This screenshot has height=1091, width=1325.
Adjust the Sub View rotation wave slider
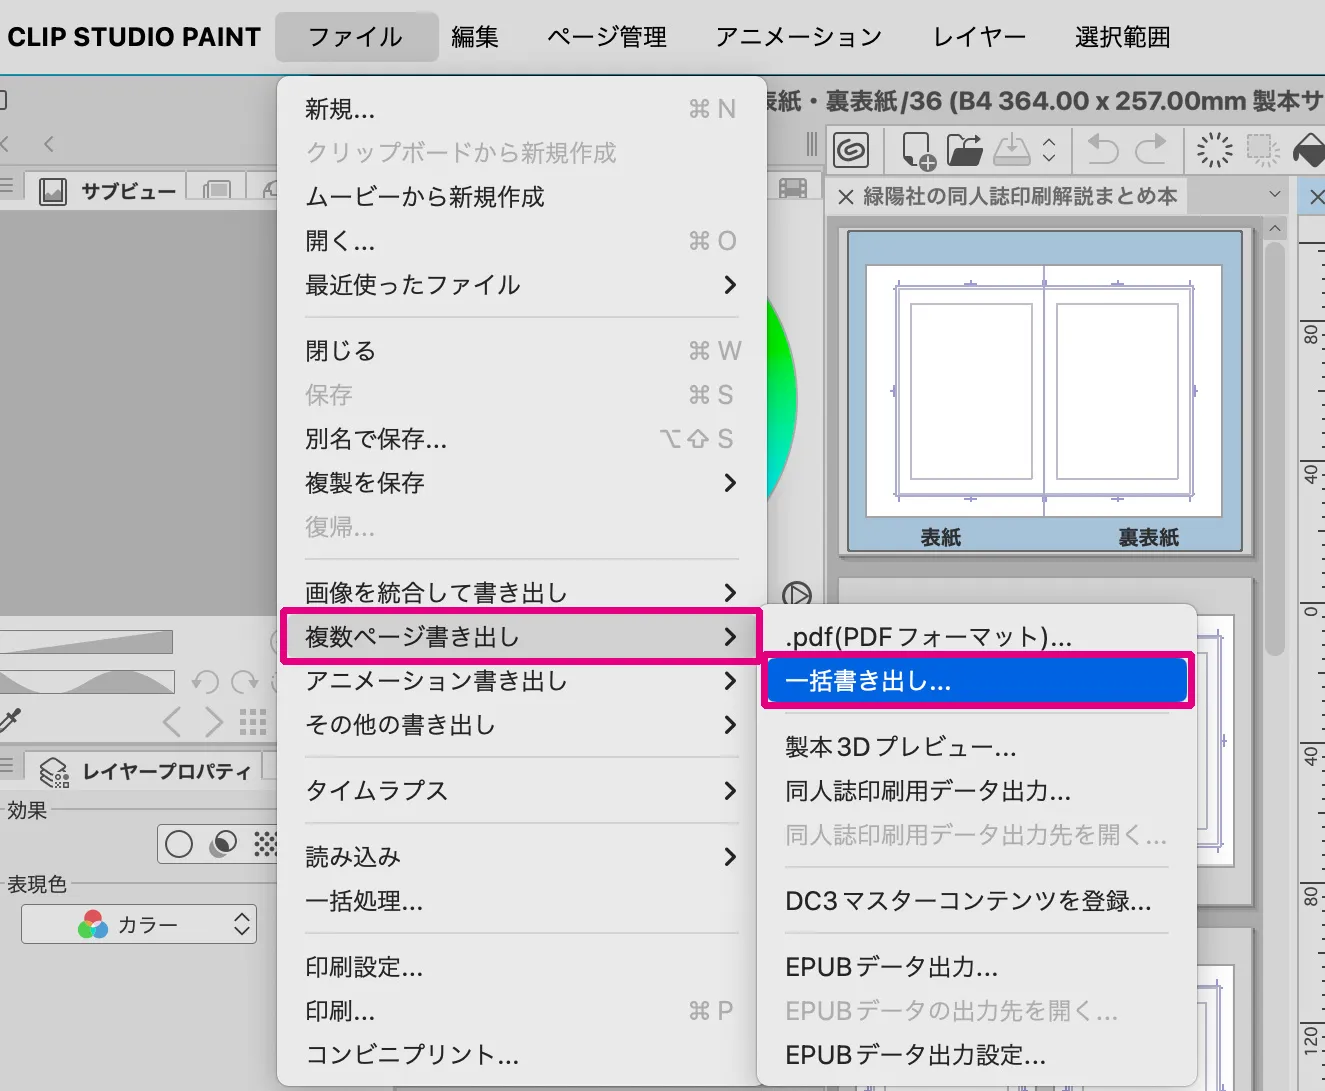click(x=87, y=682)
